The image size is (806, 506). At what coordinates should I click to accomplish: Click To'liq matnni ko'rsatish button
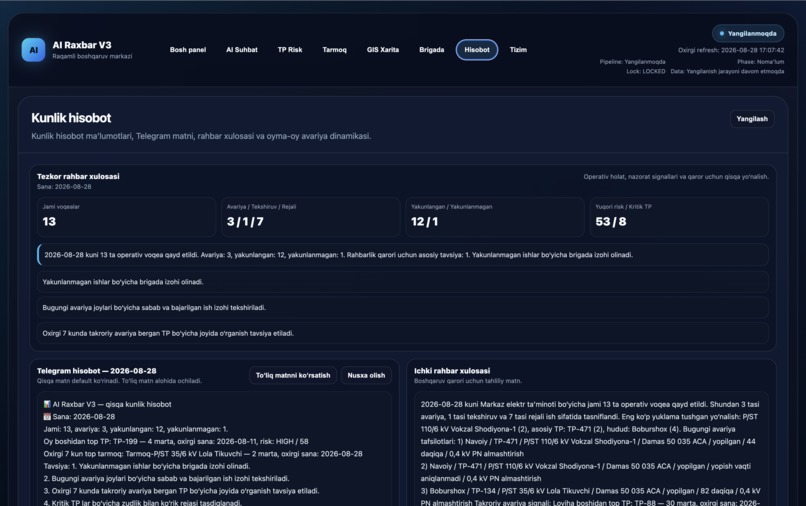tap(293, 375)
